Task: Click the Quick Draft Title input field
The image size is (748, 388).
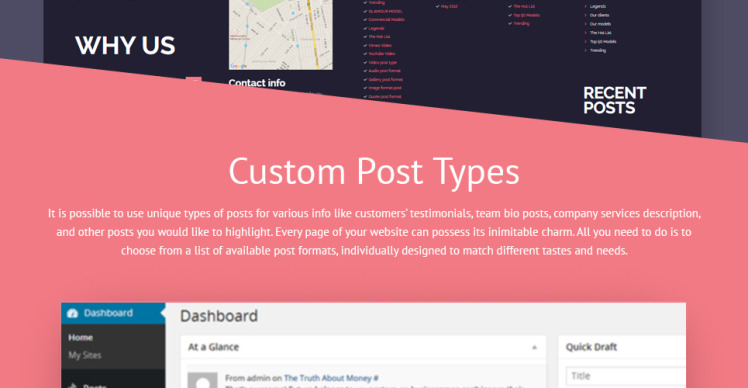Action: click(x=625, y=376)
